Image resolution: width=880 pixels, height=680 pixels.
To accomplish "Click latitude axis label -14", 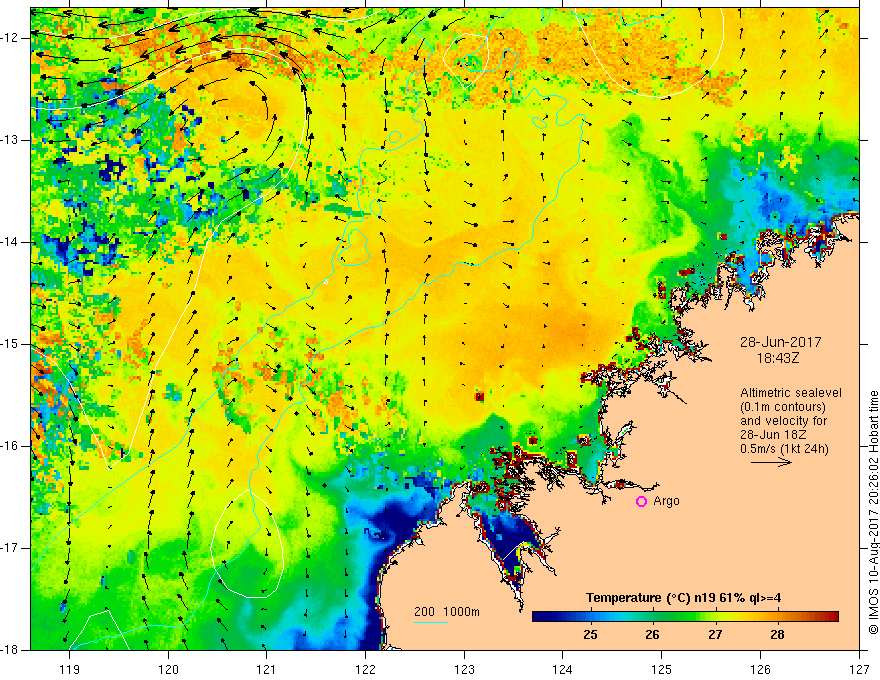I will pos(10,242).
